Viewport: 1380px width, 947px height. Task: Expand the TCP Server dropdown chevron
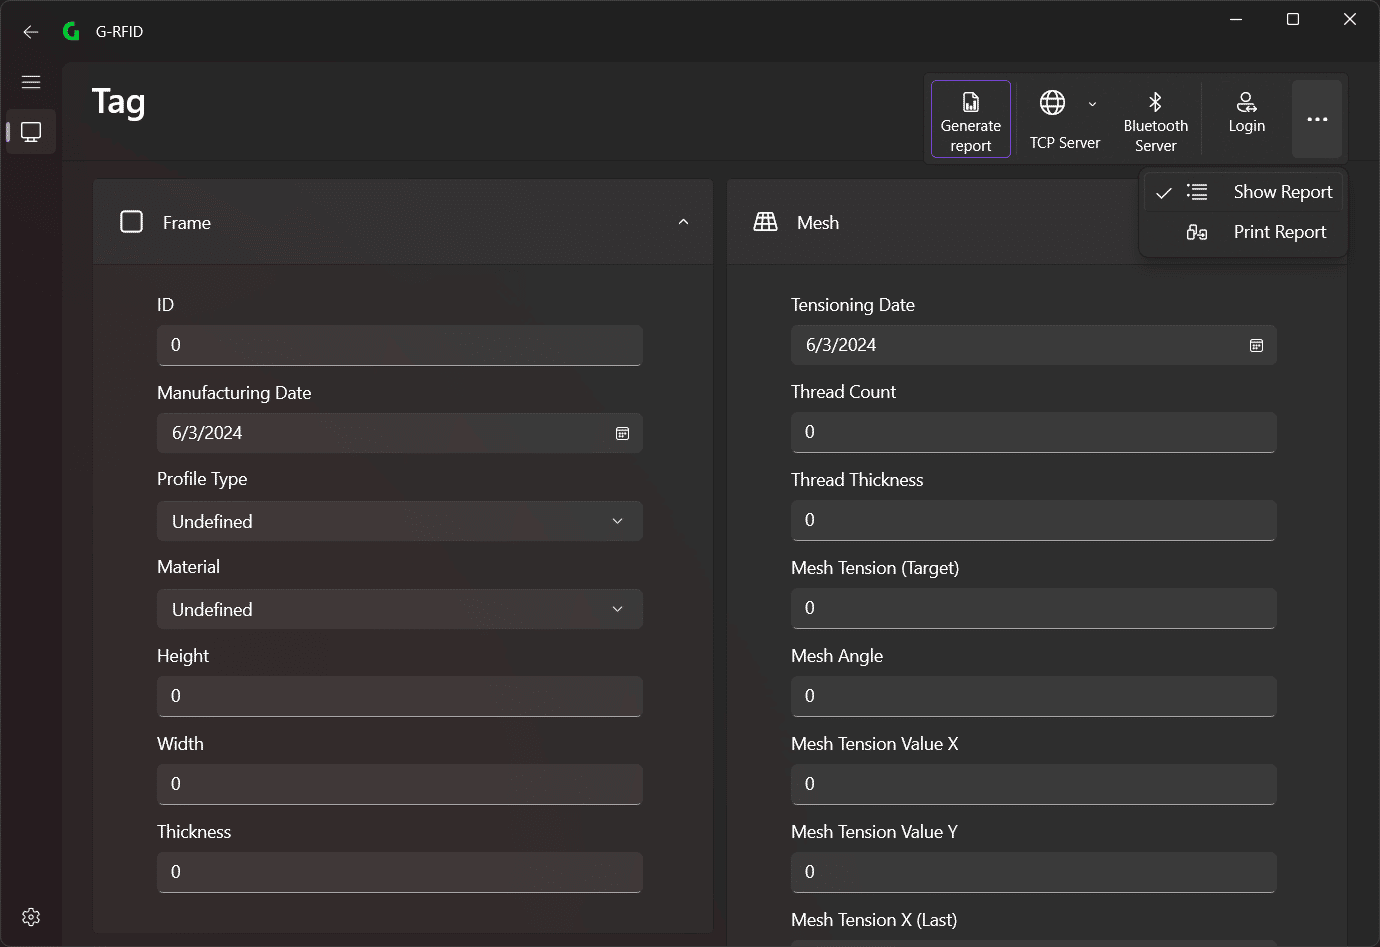click(1092, 104)
